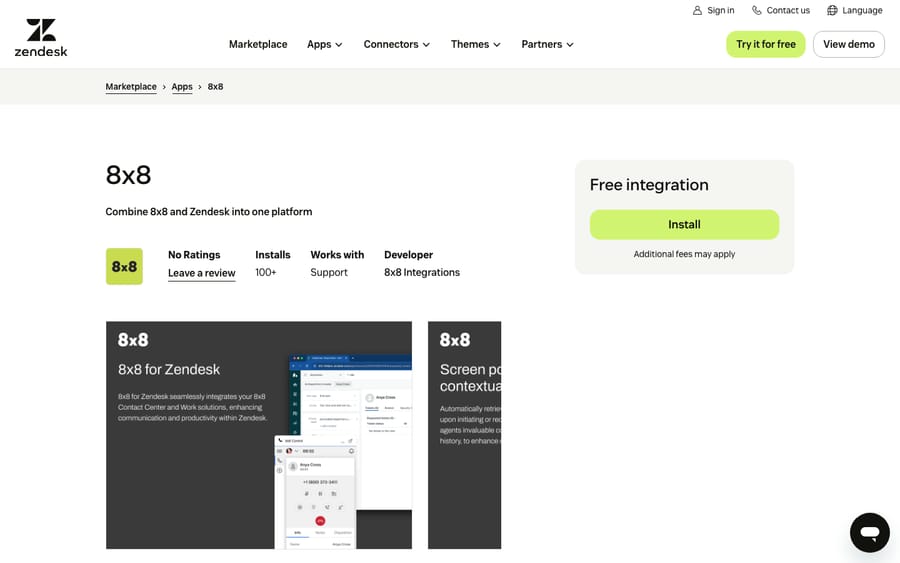Open the Themes menu label
Screen dimensions: 900x563
[470, 44]
